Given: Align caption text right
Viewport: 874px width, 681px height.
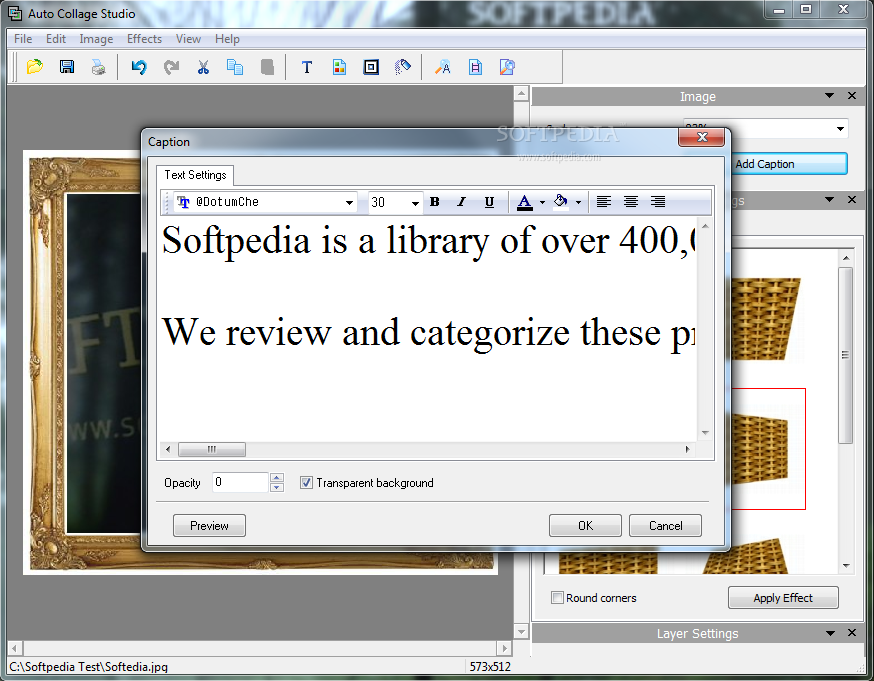Looking at the screenshot, I should [x=658, y=202].
